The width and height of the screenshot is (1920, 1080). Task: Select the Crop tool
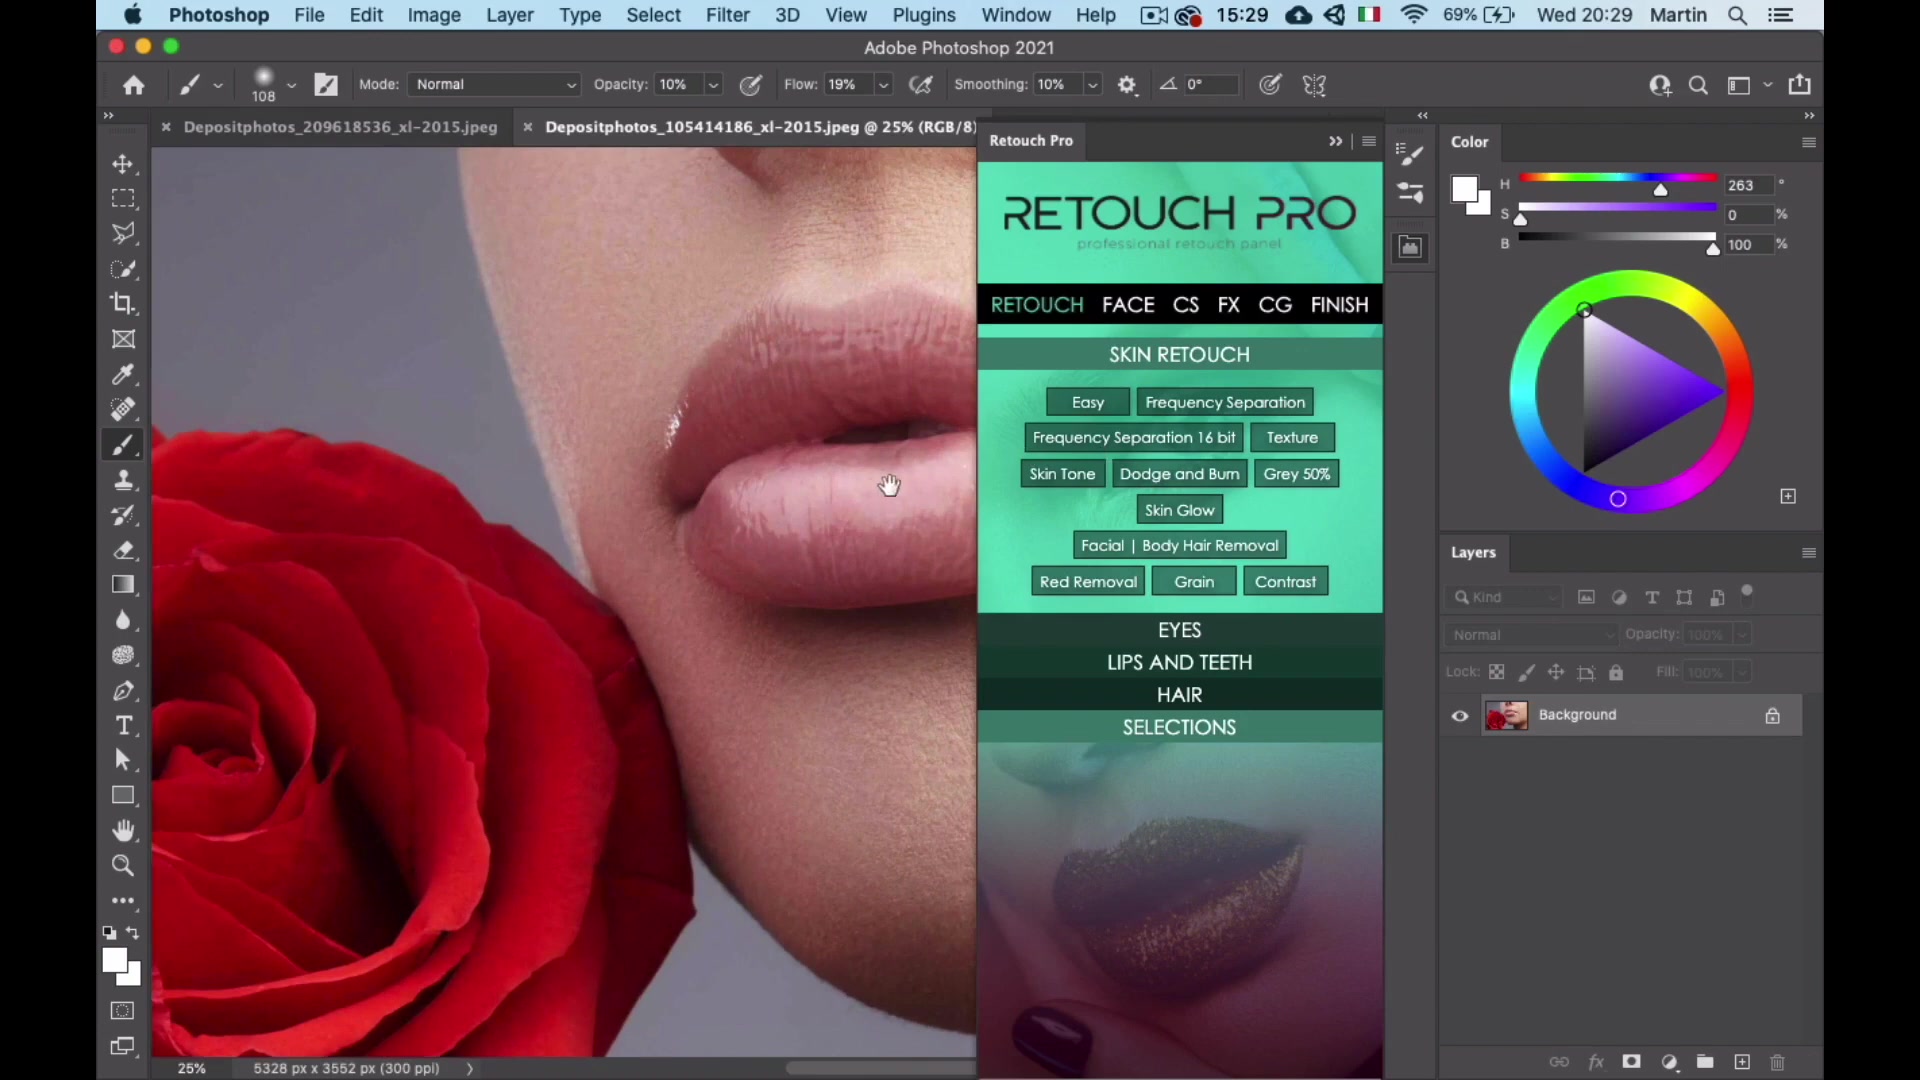(123, 304)
